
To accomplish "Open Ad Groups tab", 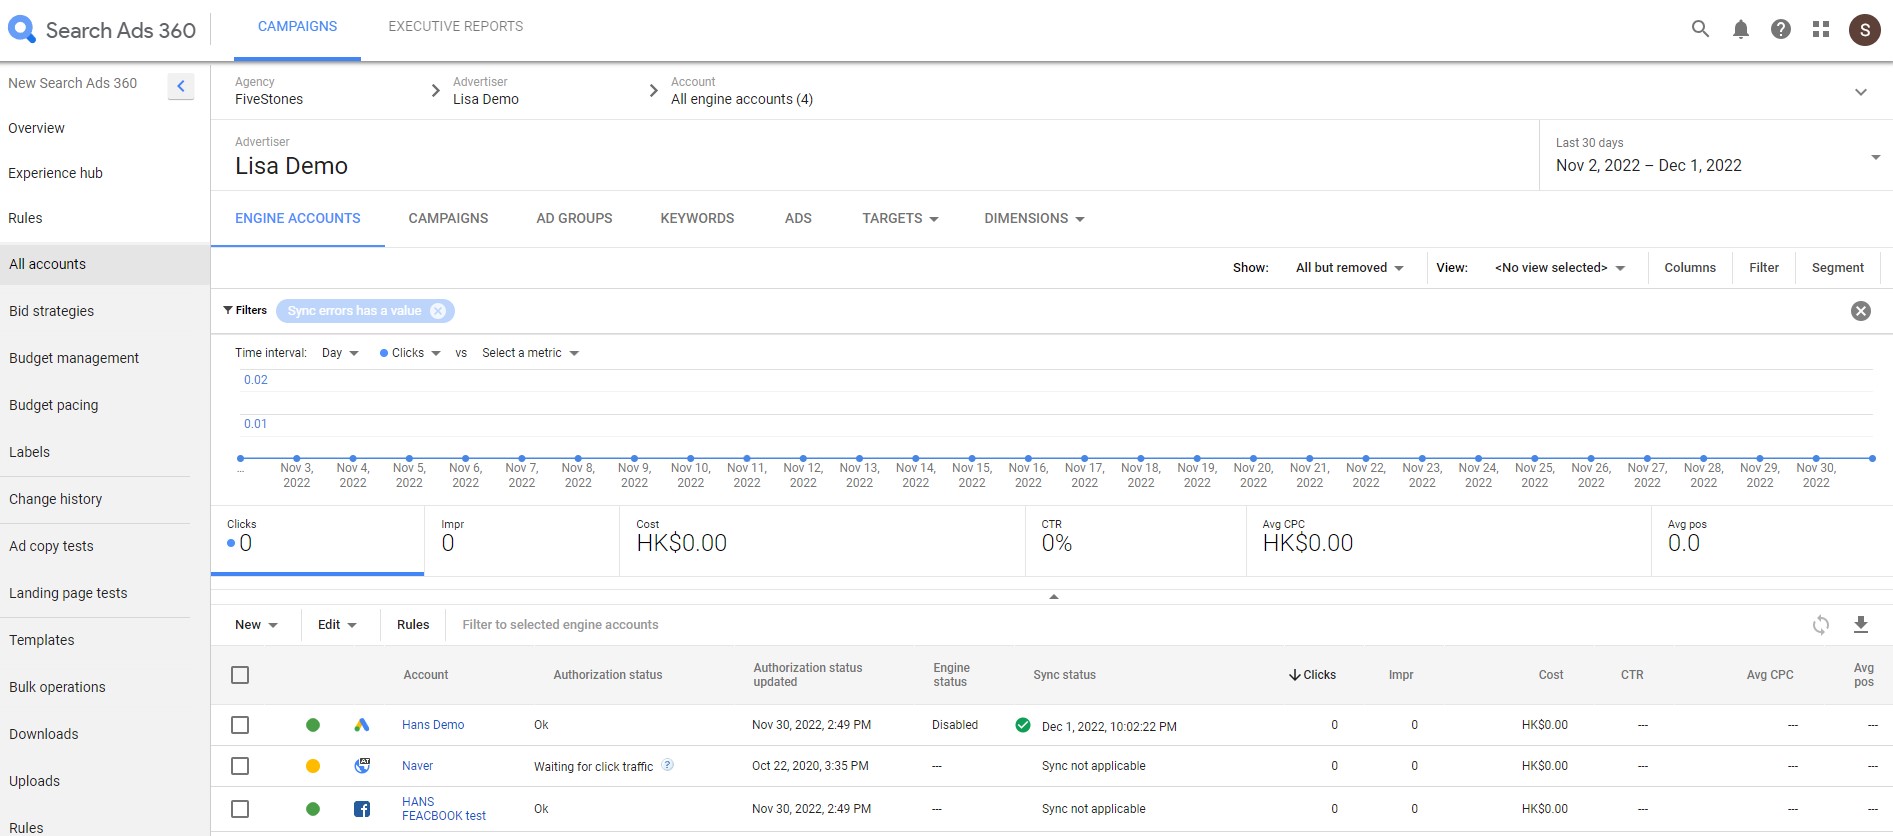I will click(x=574, y=218).
